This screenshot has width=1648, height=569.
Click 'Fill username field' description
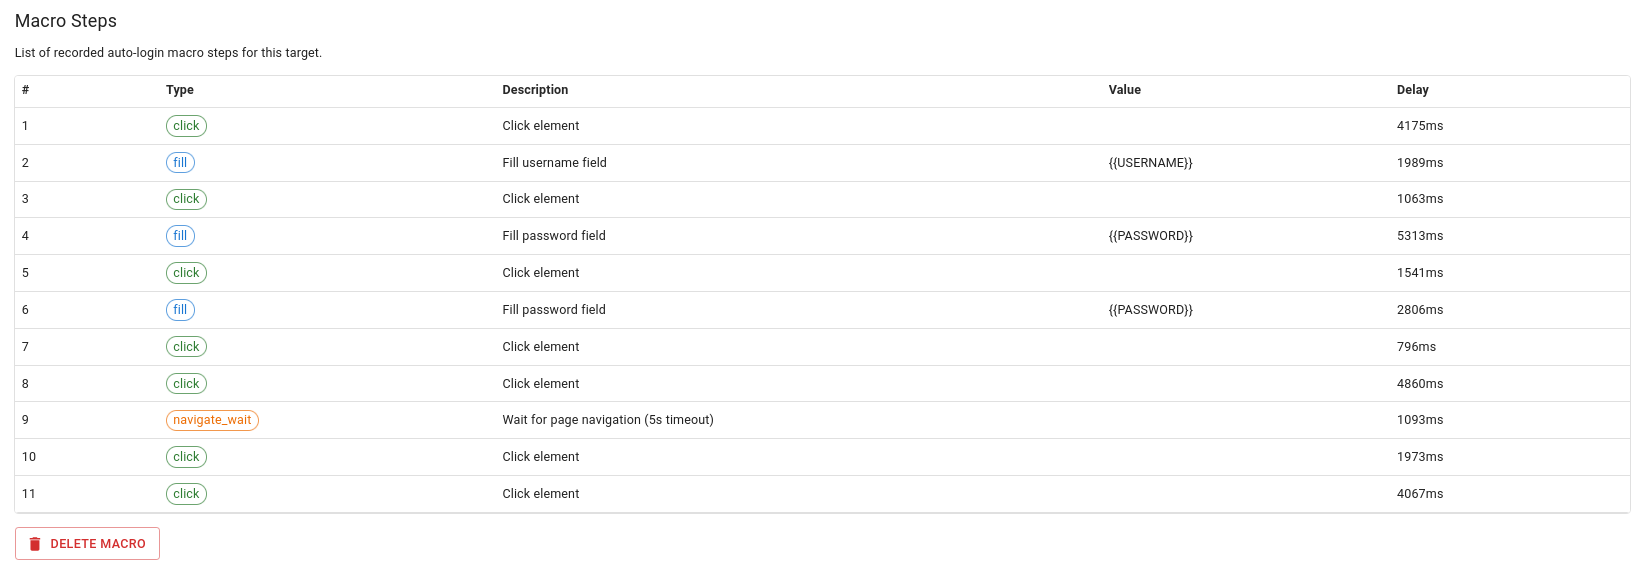coord(554,163)
